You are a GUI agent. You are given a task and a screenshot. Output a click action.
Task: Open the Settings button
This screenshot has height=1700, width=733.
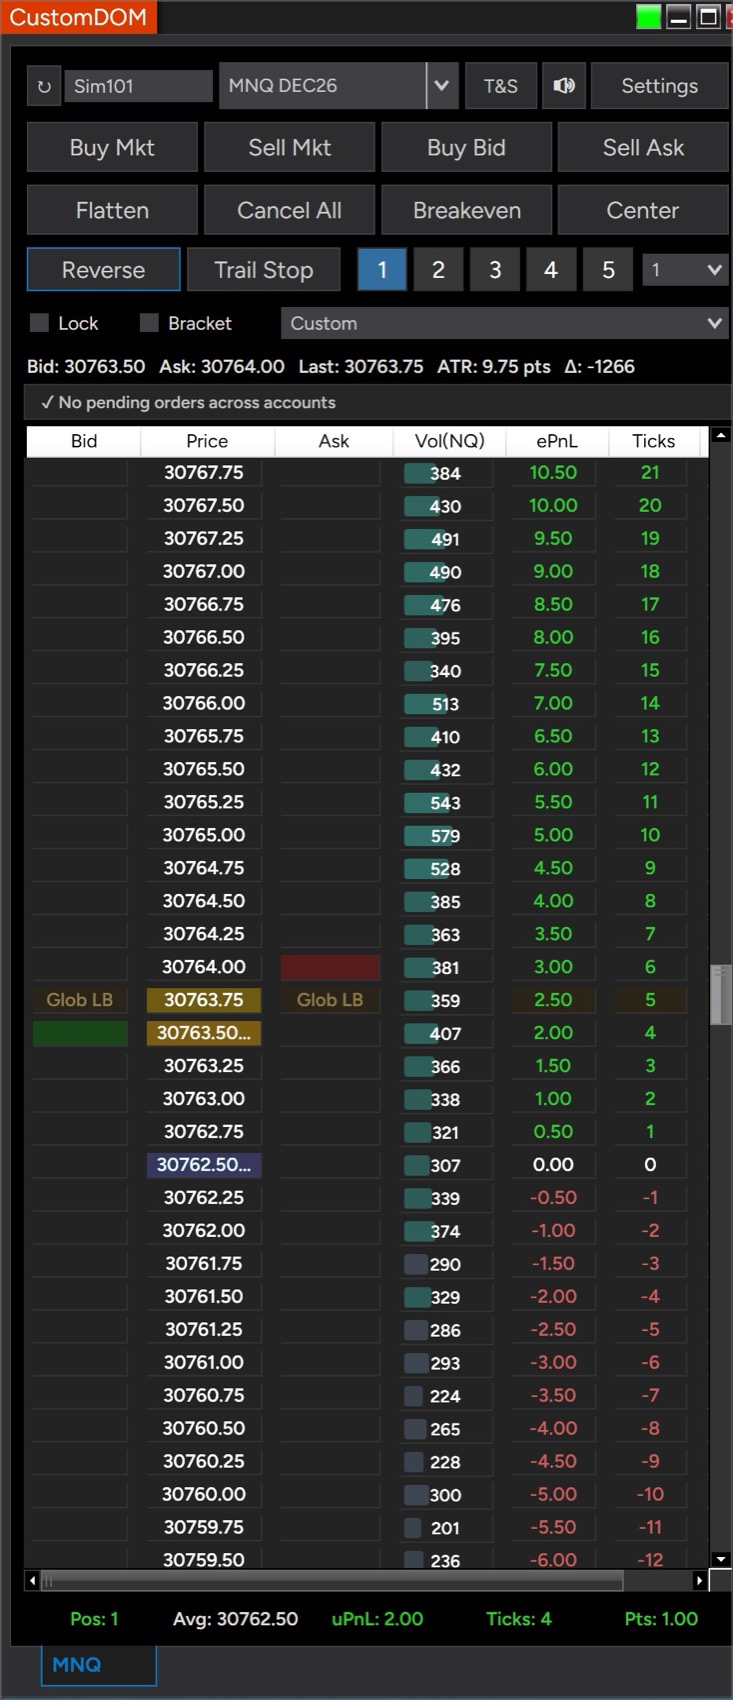click(x=660, y=86)
